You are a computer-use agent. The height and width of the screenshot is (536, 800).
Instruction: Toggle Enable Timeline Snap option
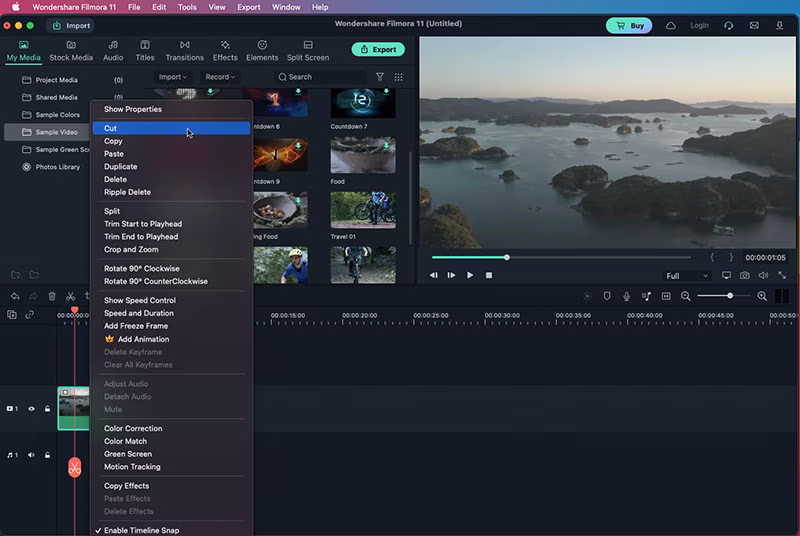(x=141, y=530)
